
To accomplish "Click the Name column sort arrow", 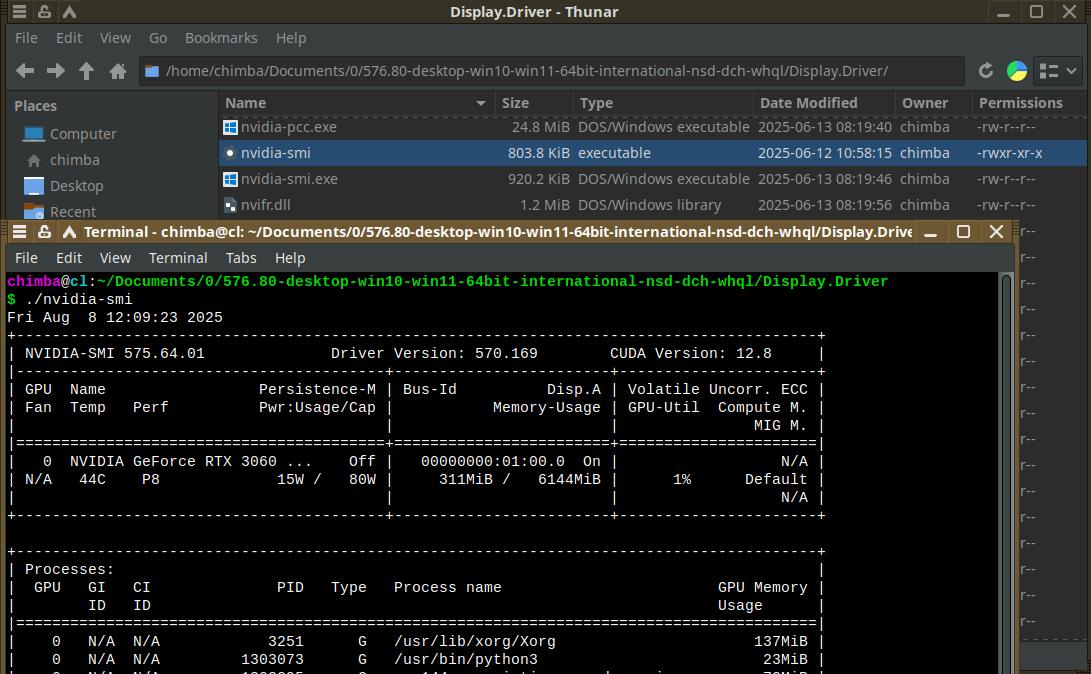I will [x=481, y=103].
